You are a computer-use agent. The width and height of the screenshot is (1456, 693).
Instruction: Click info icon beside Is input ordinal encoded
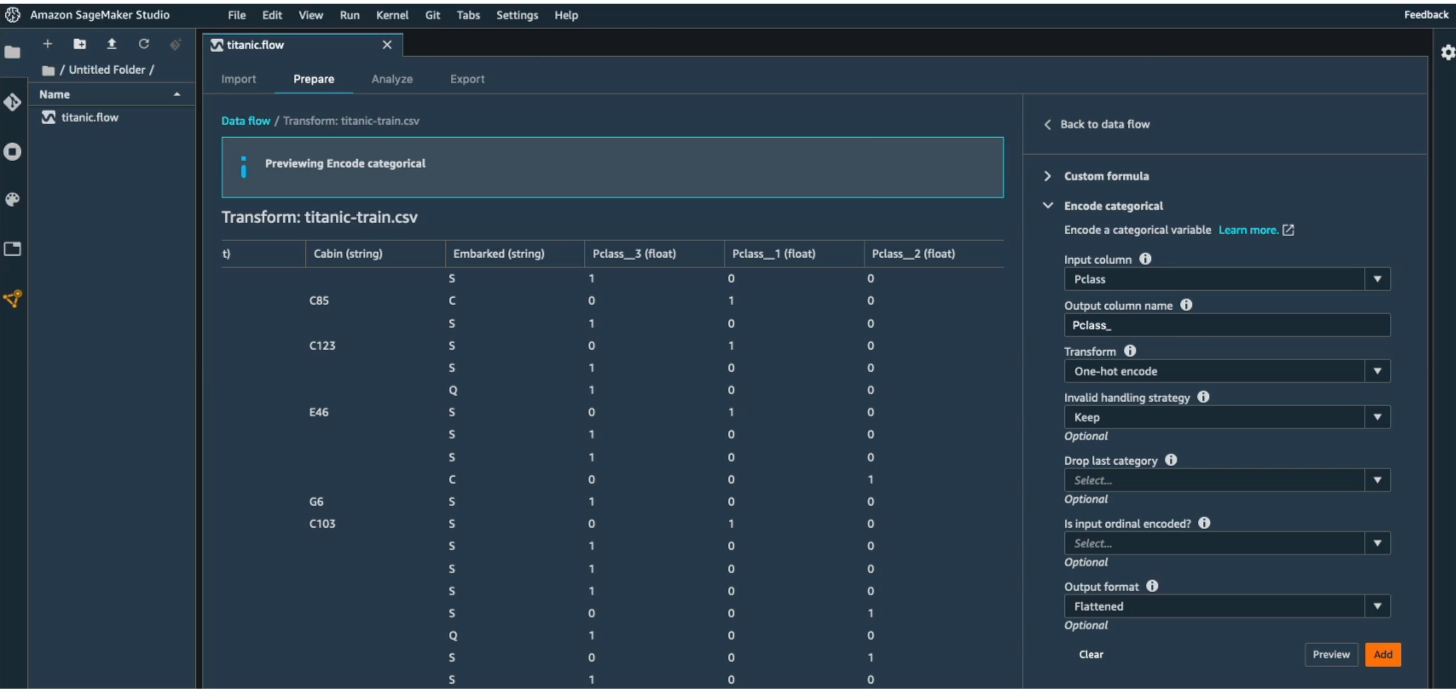point(1204,523)
